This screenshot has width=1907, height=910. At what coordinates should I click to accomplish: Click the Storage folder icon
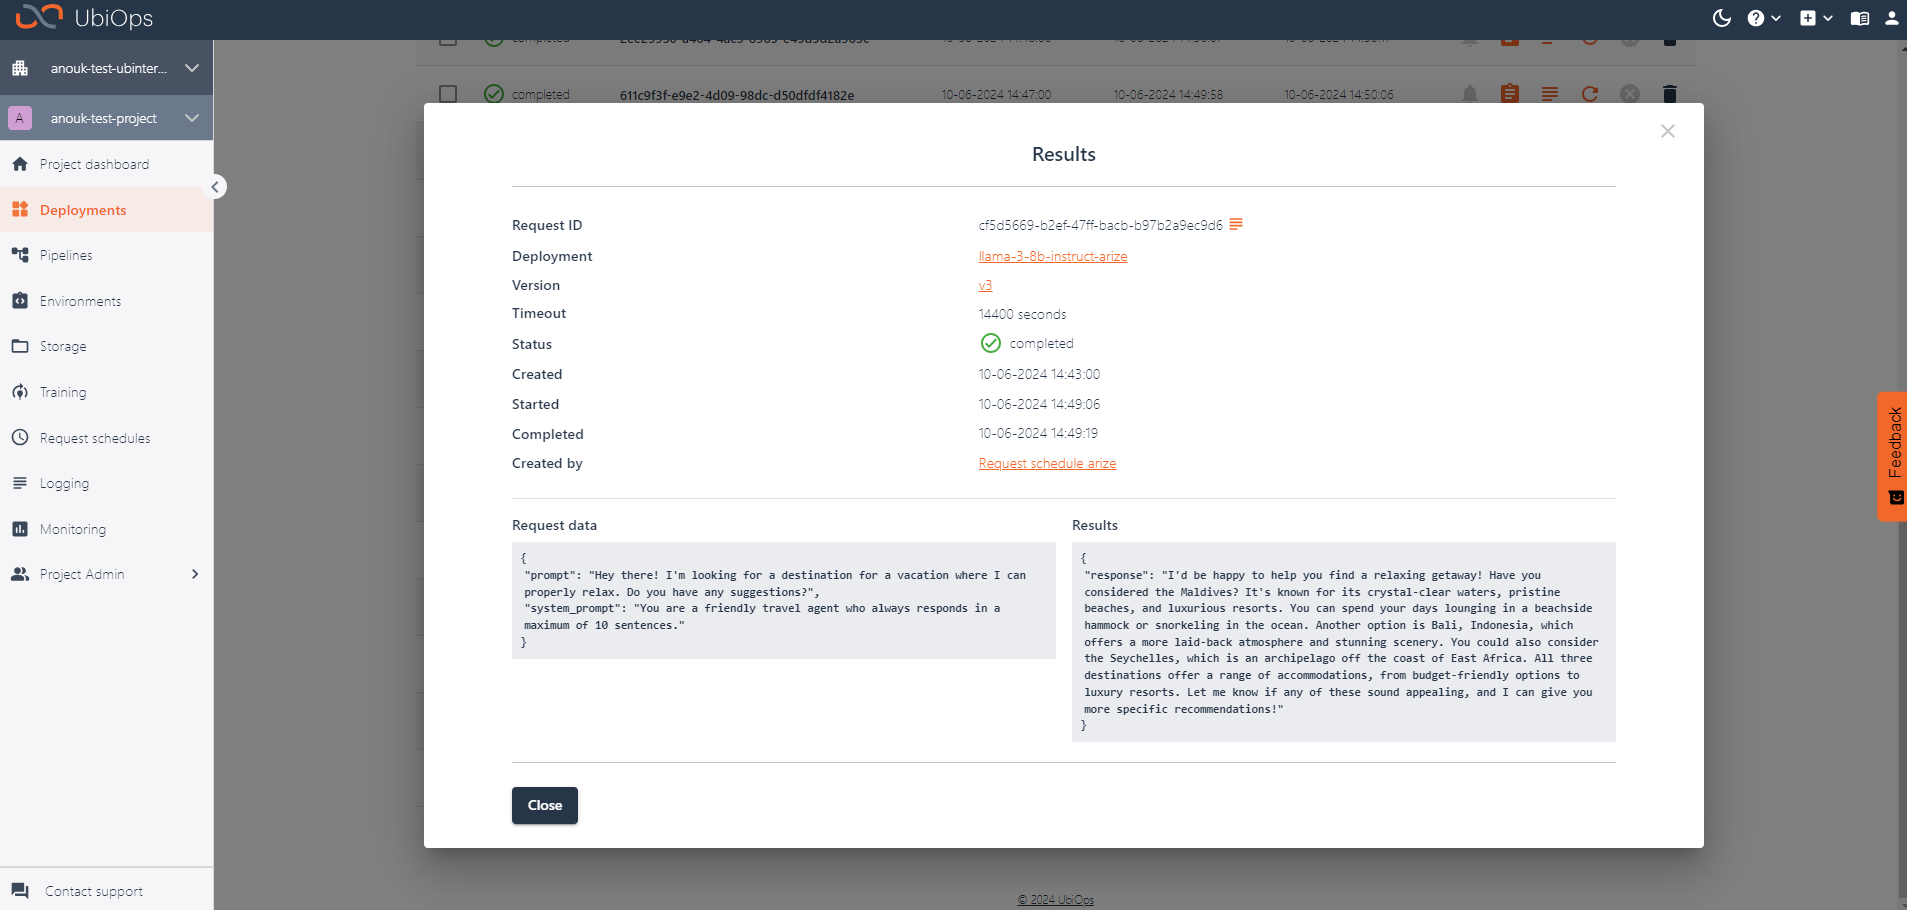(x=20, y=346)
